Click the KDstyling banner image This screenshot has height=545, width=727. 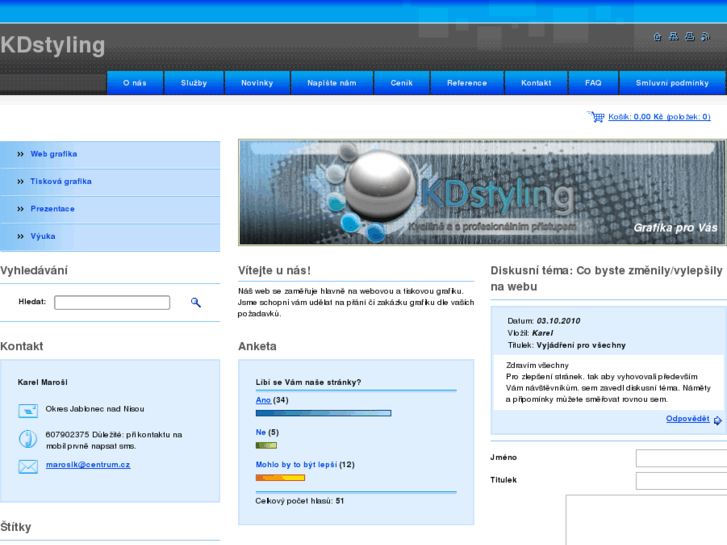pos(482,192)
